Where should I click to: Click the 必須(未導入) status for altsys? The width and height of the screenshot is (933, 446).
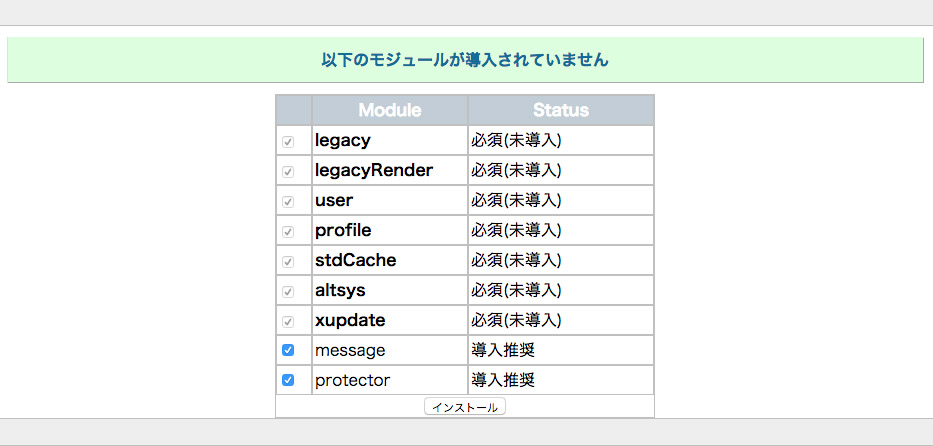point(516,291)
